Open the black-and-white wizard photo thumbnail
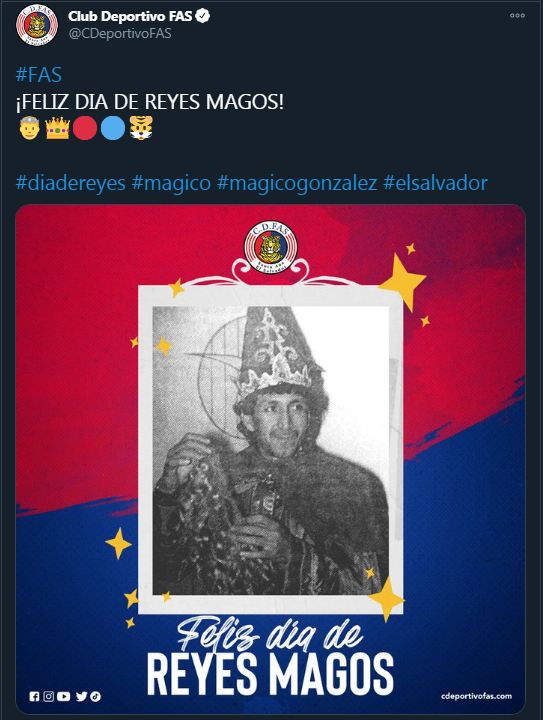 (x=271, y=450)
